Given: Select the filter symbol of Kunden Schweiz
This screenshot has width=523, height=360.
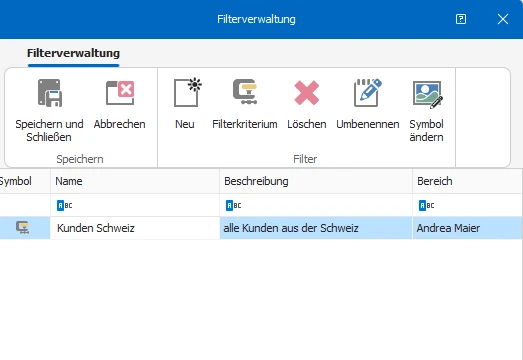Looking at the screenshot, I should coord(23,228).
